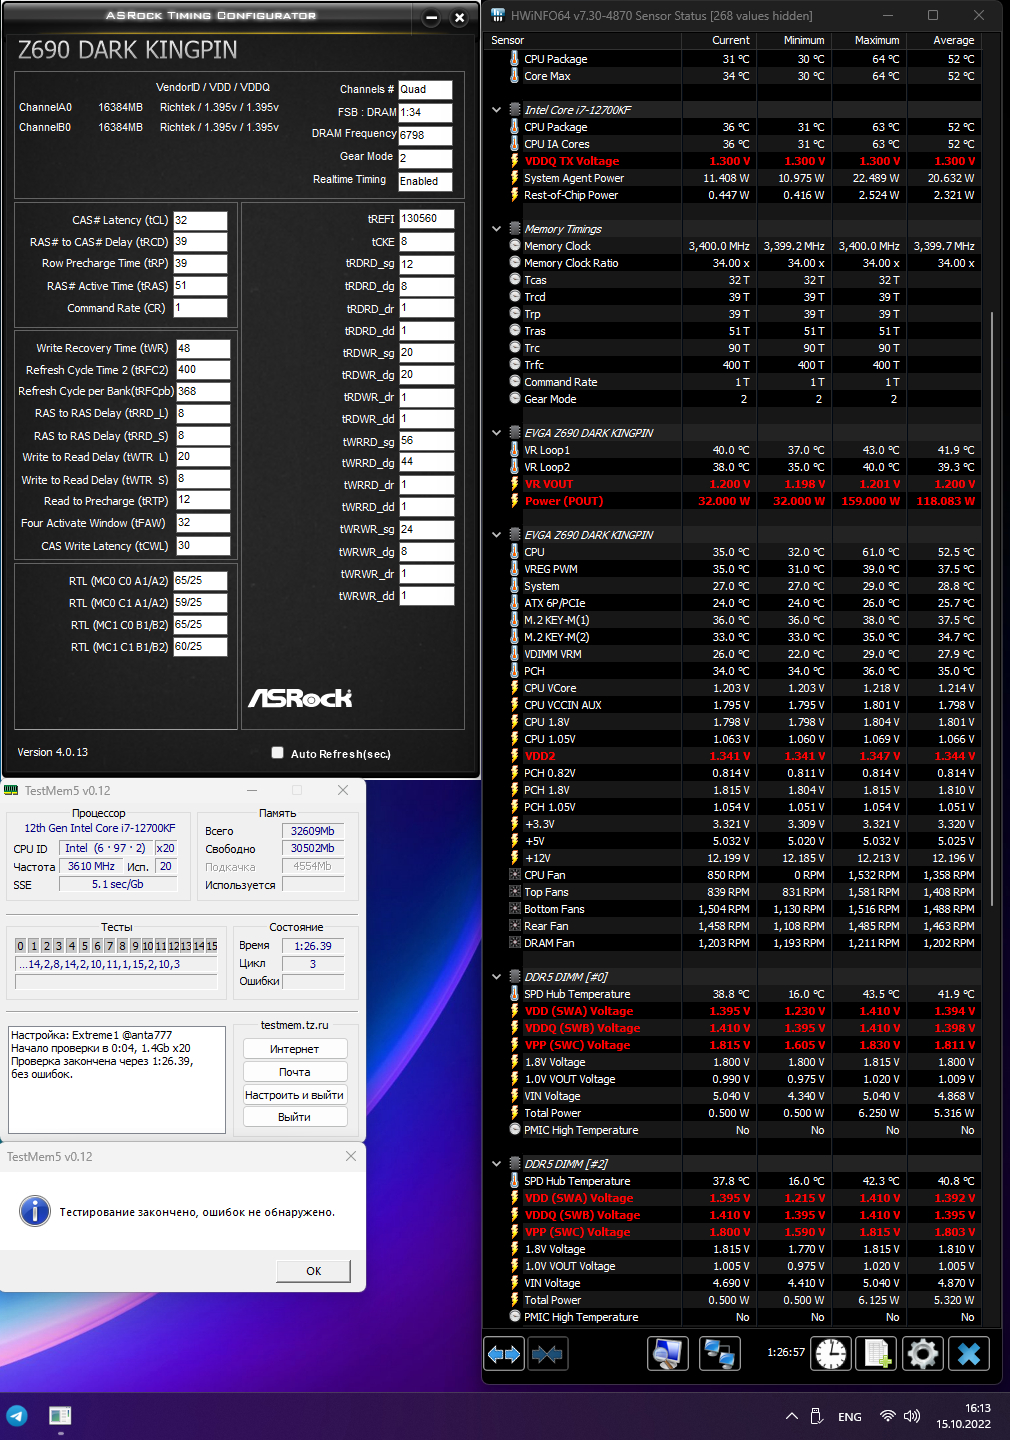This screenshot has height=1440, width=1010.
Task: Click the Sensor column header
Action: [584, 40]
